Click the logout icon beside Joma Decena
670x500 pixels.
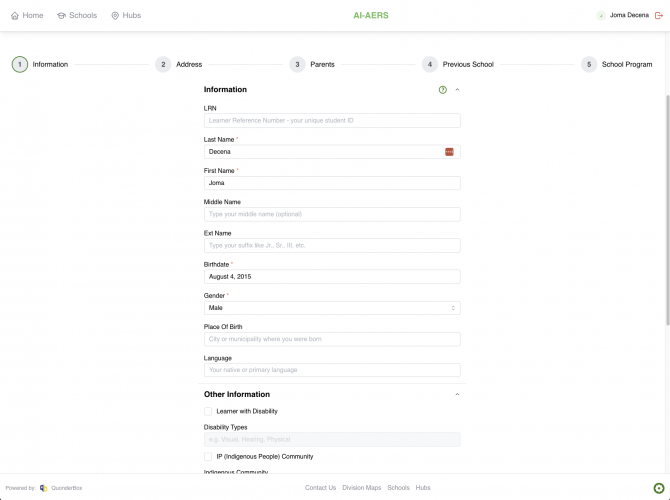(x=658, y=15)
